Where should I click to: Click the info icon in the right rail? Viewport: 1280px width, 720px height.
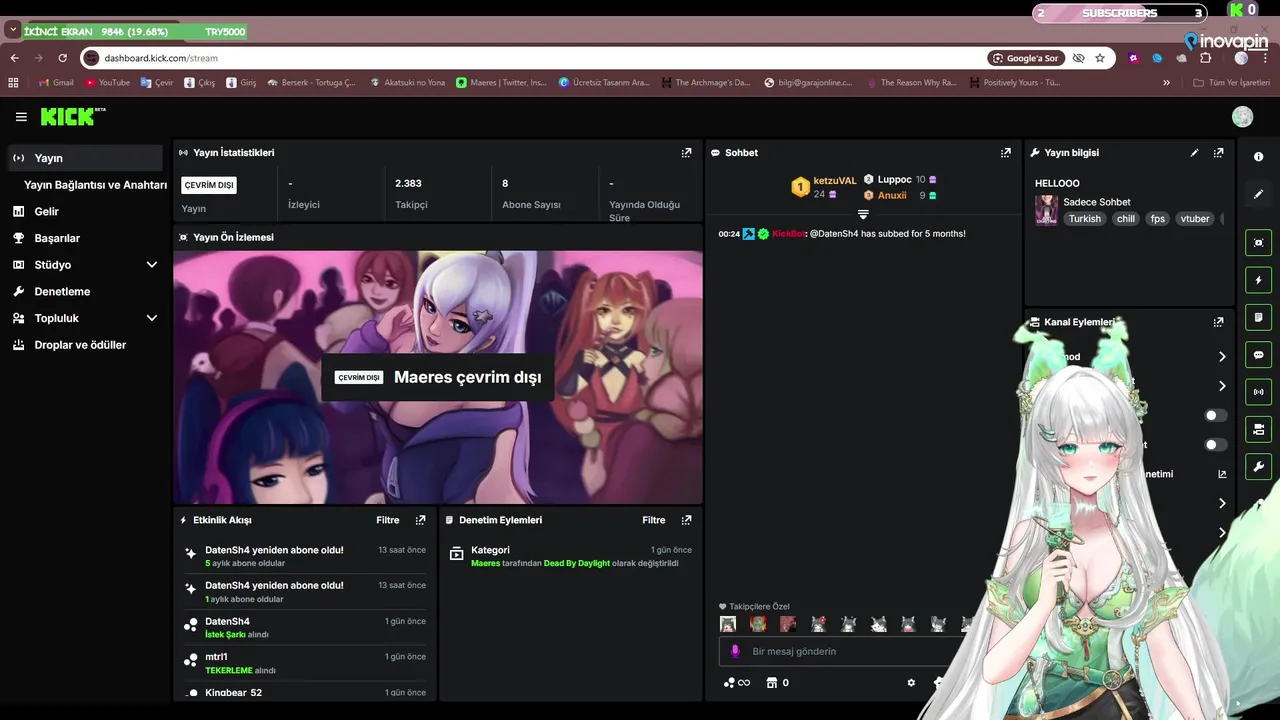[x=1258, y=157]
